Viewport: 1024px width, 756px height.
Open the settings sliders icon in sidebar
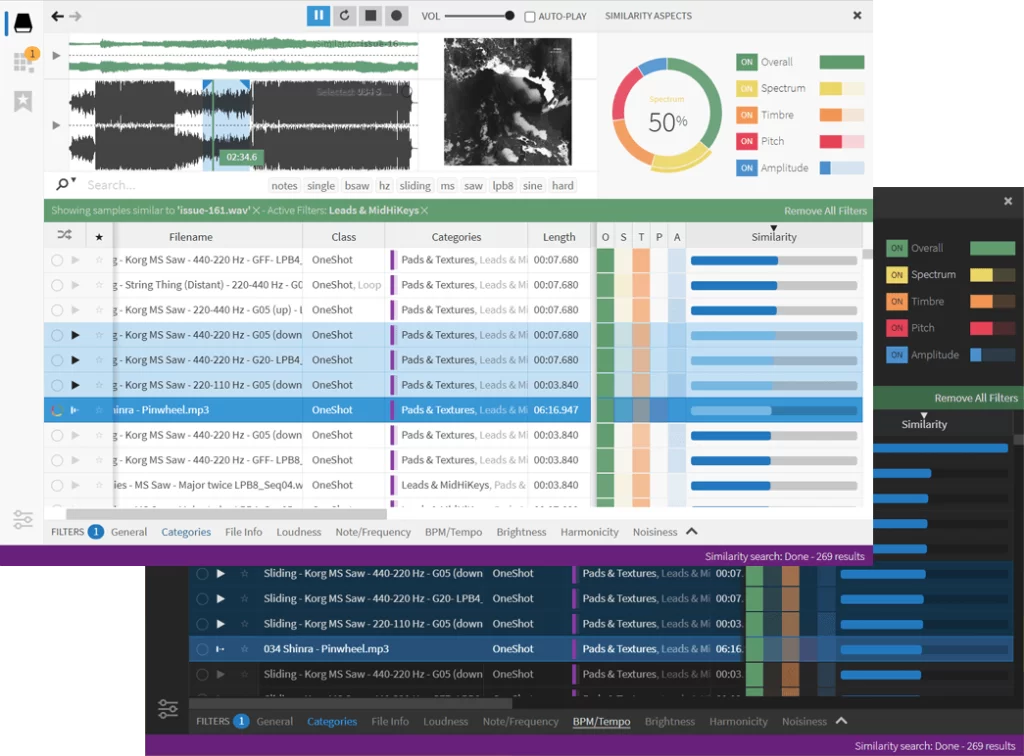click(x=23, y=519)
